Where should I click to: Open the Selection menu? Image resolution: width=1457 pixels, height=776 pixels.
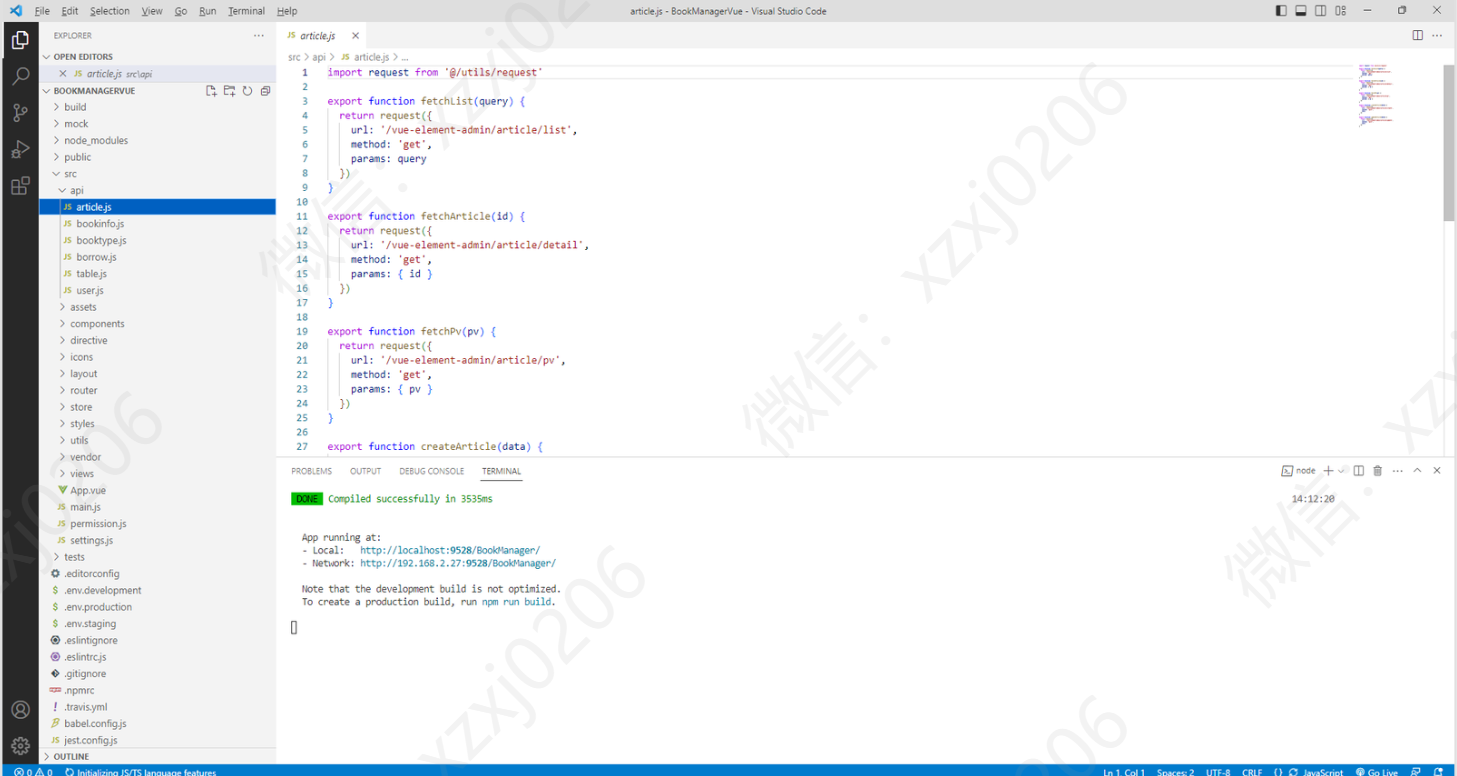coord(109,11)
